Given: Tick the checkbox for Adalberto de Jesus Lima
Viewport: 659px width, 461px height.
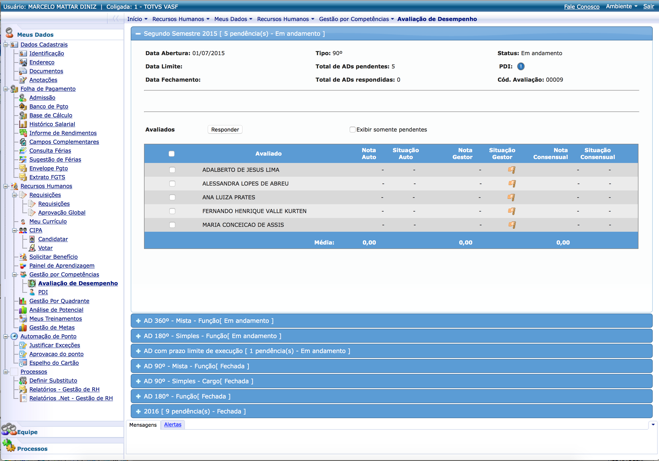Looking at the screenshot, I should point(172,170).
